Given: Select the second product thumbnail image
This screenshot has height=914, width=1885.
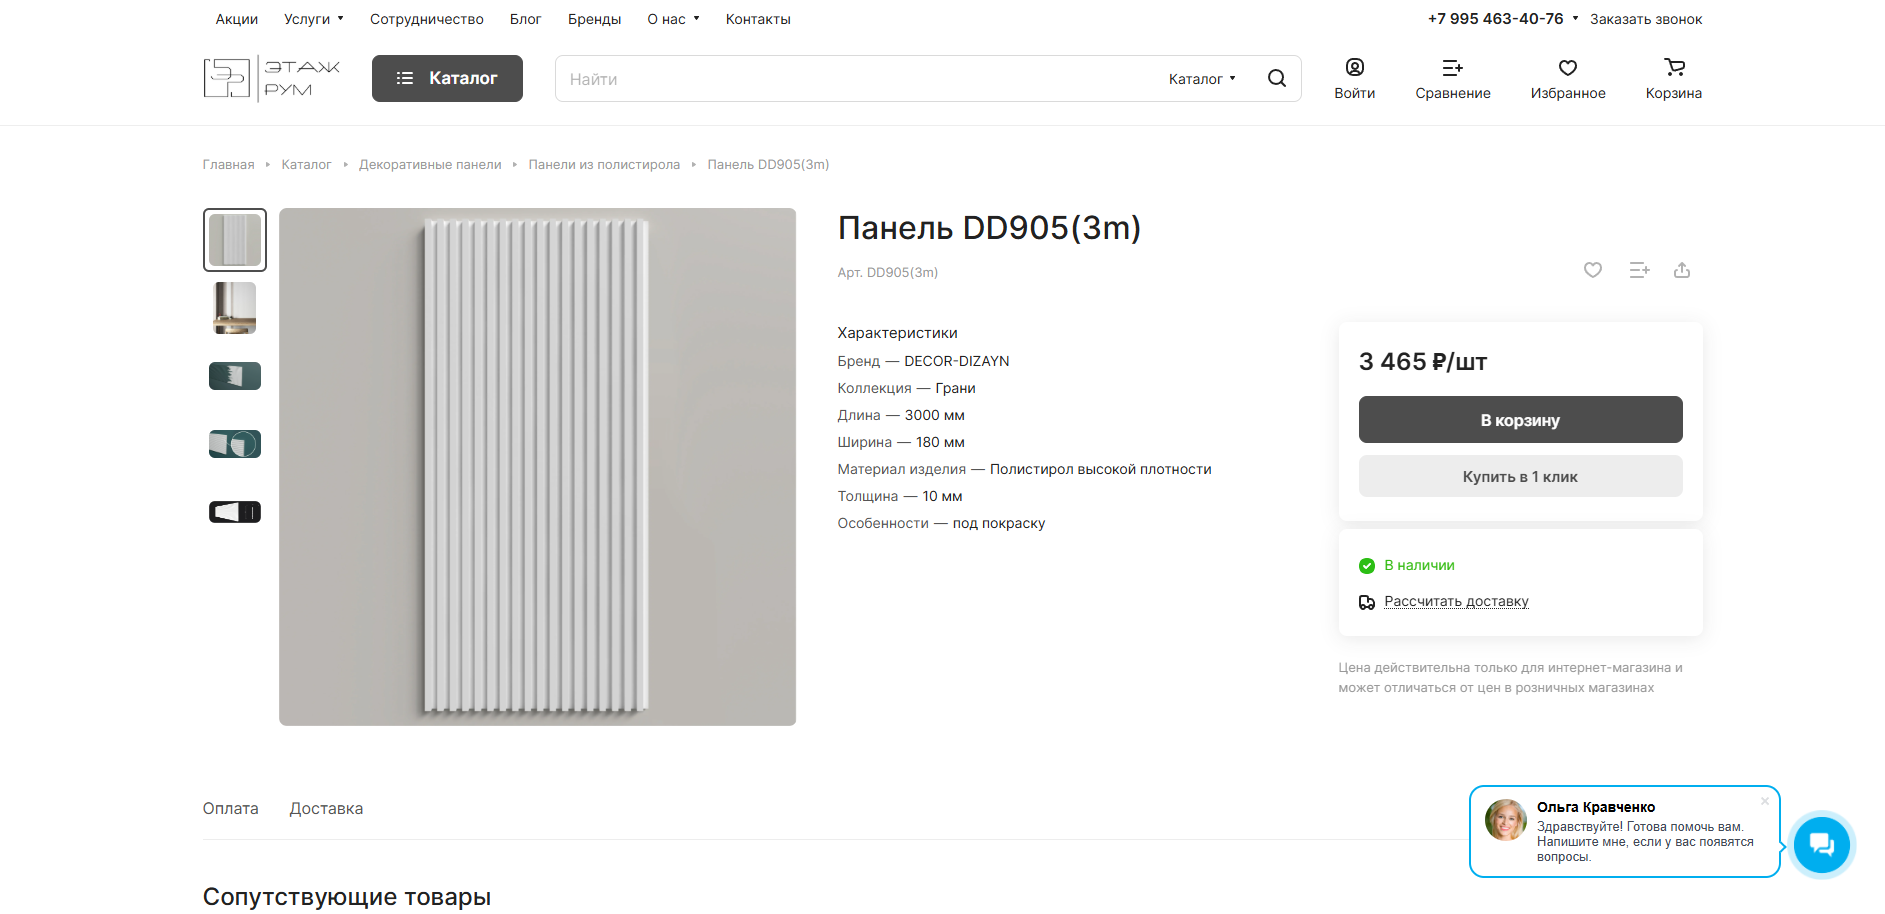Looking at the screenshot, I should coord(235,308).
